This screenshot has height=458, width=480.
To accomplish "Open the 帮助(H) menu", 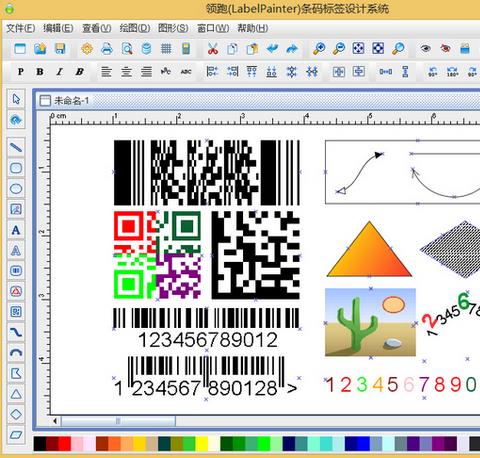I will click(253, 28).
